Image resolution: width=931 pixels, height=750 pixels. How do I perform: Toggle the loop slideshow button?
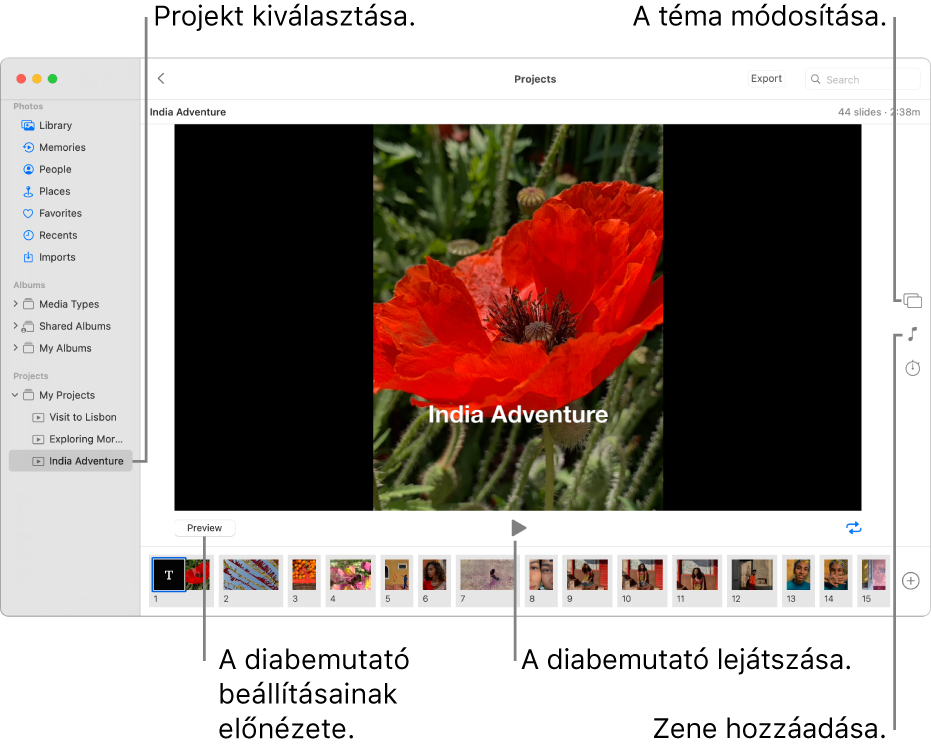[854, 528]
